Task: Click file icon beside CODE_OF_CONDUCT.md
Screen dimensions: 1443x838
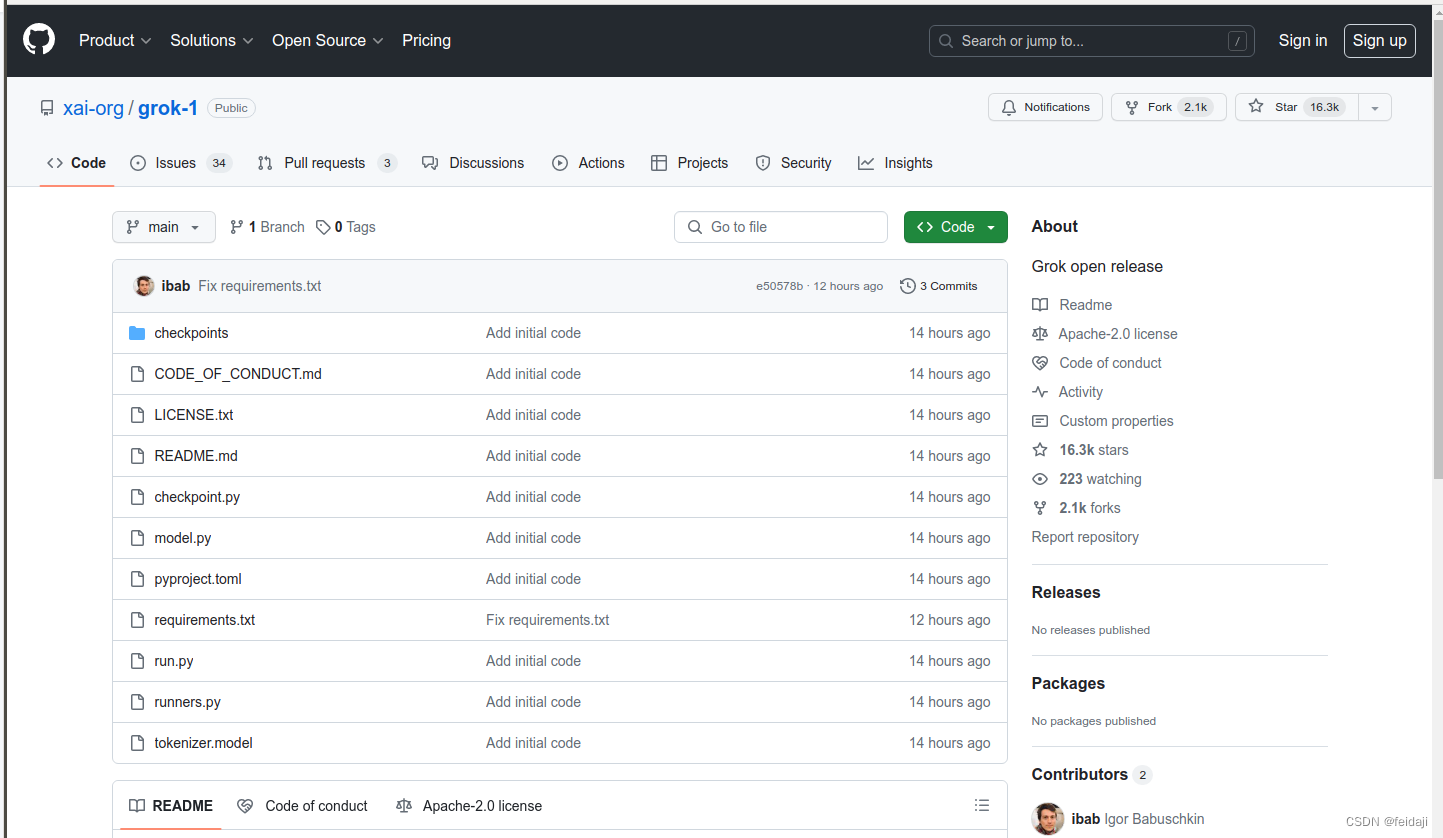Action: (x=137, y=374)
